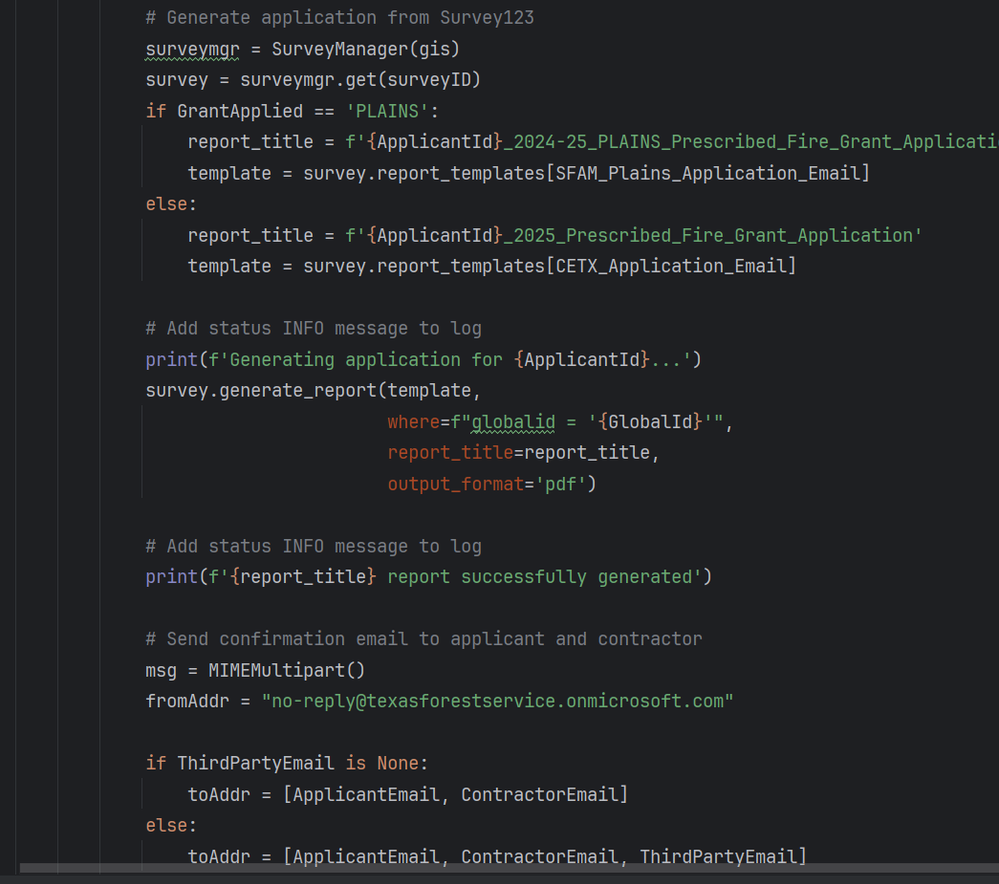999x884 pixels.
Task: Click the string 'PLAINS' in if condition
Action: (387, 112)
